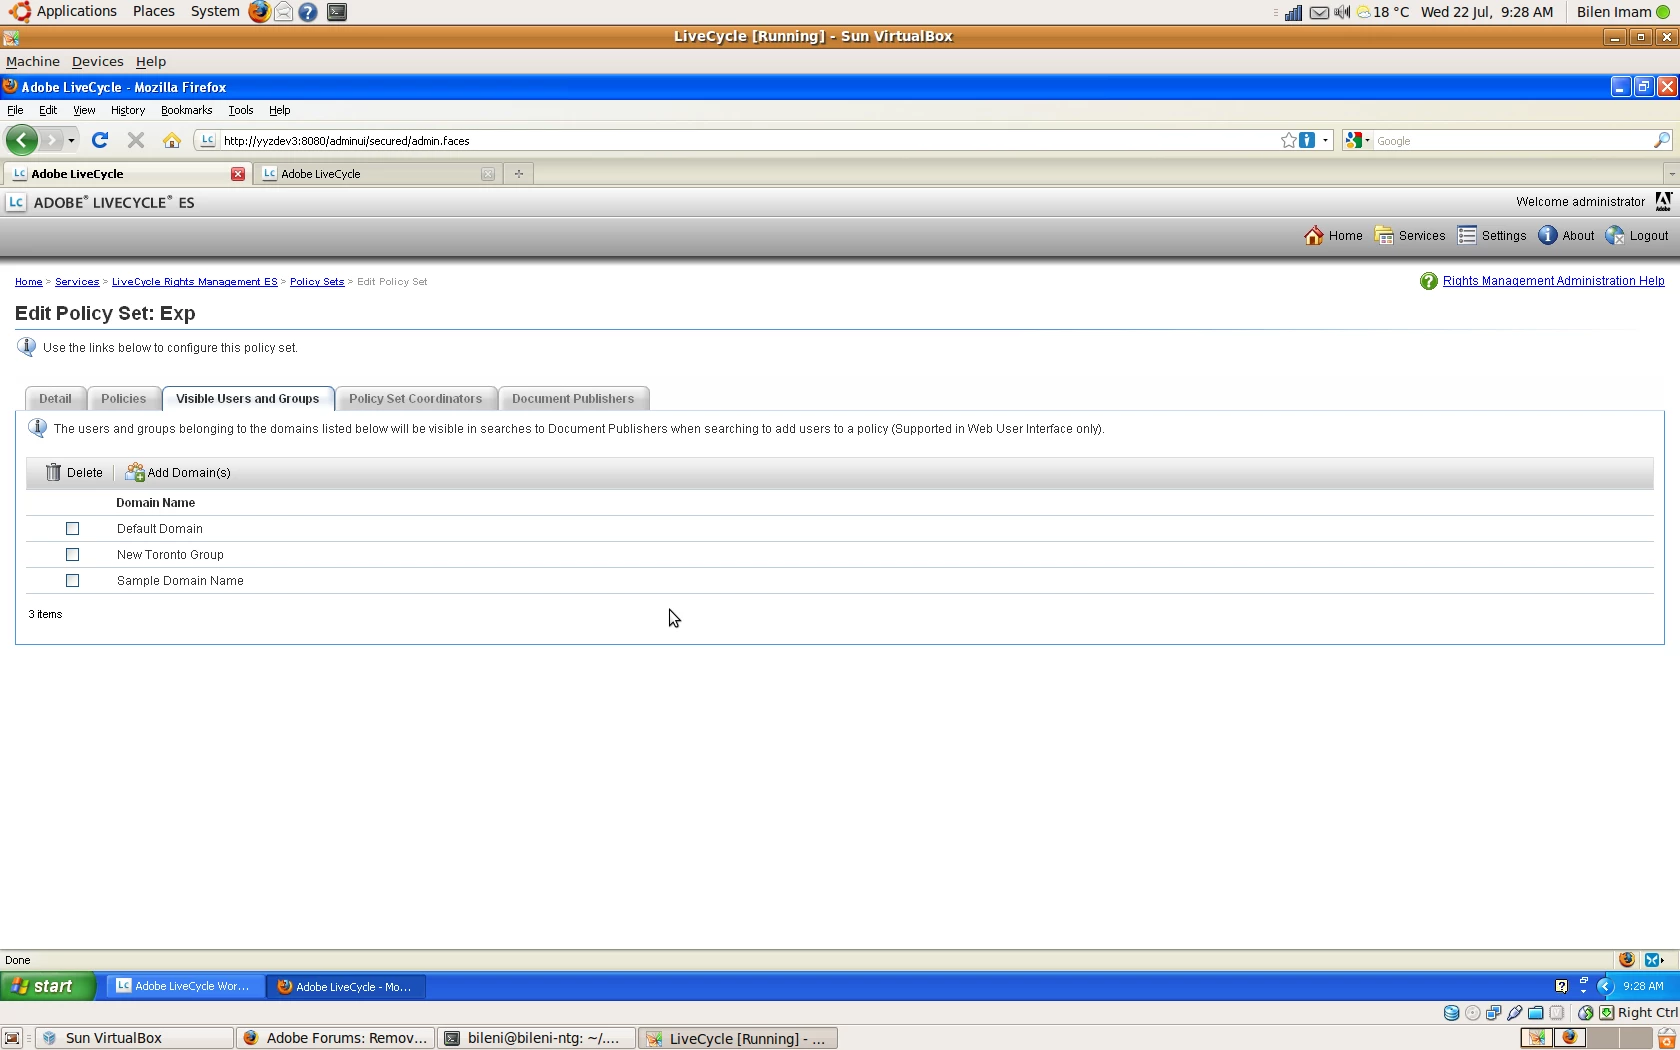
Task: Open the Bookmarks menu
Action: (186, 111)
